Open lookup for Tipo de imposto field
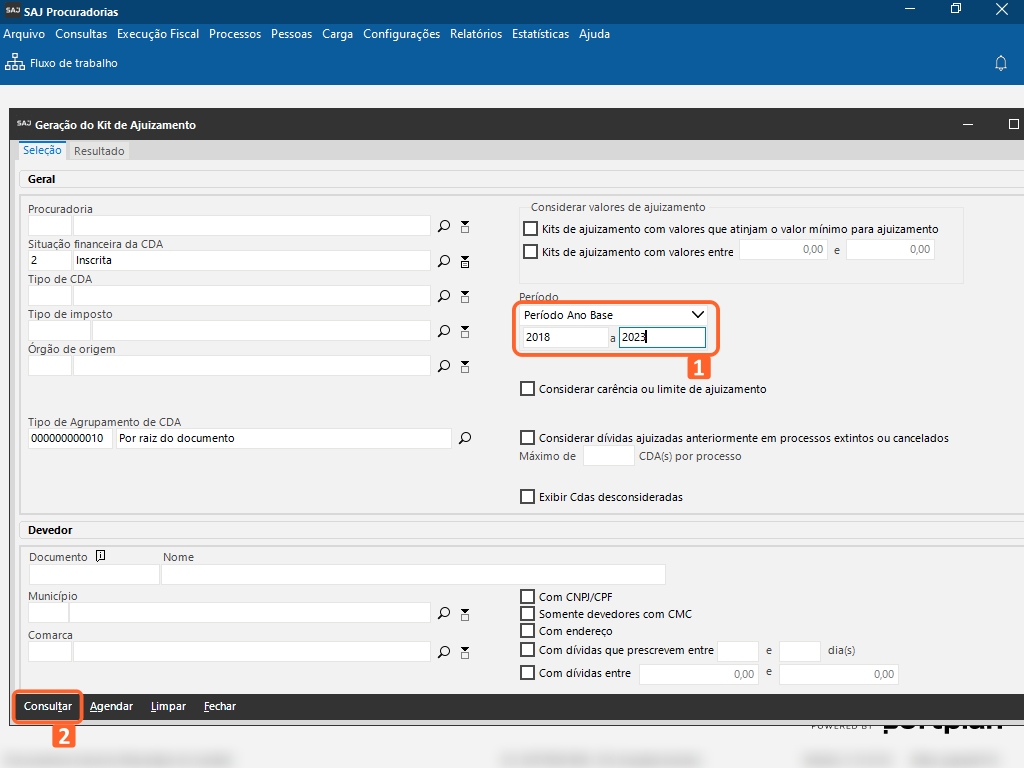This screenshot has height=768, width=1024. click(x=444, y=332)
